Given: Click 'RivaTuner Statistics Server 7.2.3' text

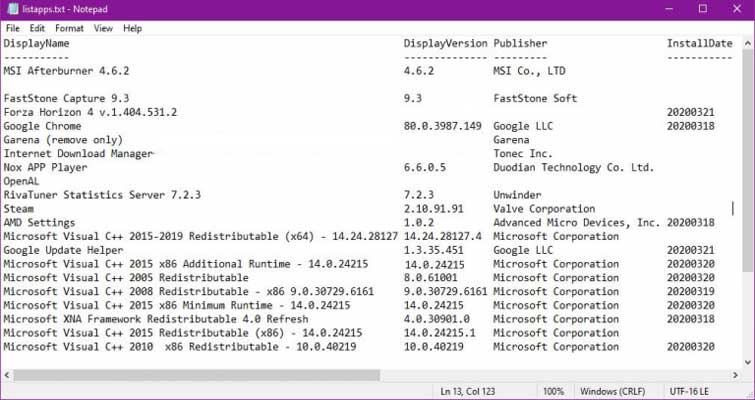Looking at the screenshot, I should point(102,195).
